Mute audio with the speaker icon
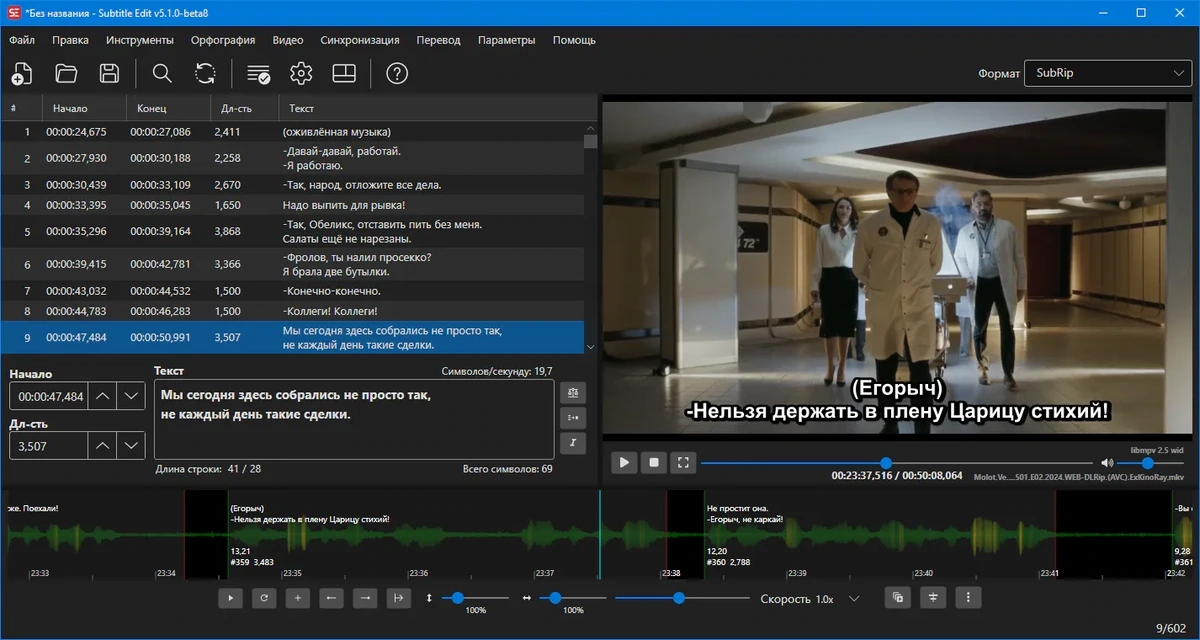Image resolution: width=1200 pixels, height=640 pixels. coord(1107,463)
